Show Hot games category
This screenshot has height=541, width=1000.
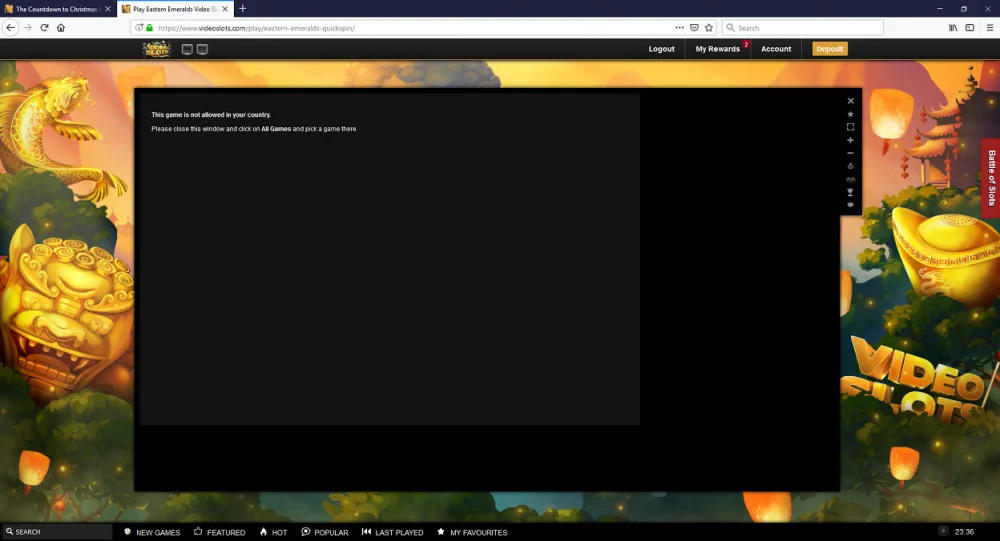tap(273, 532)
